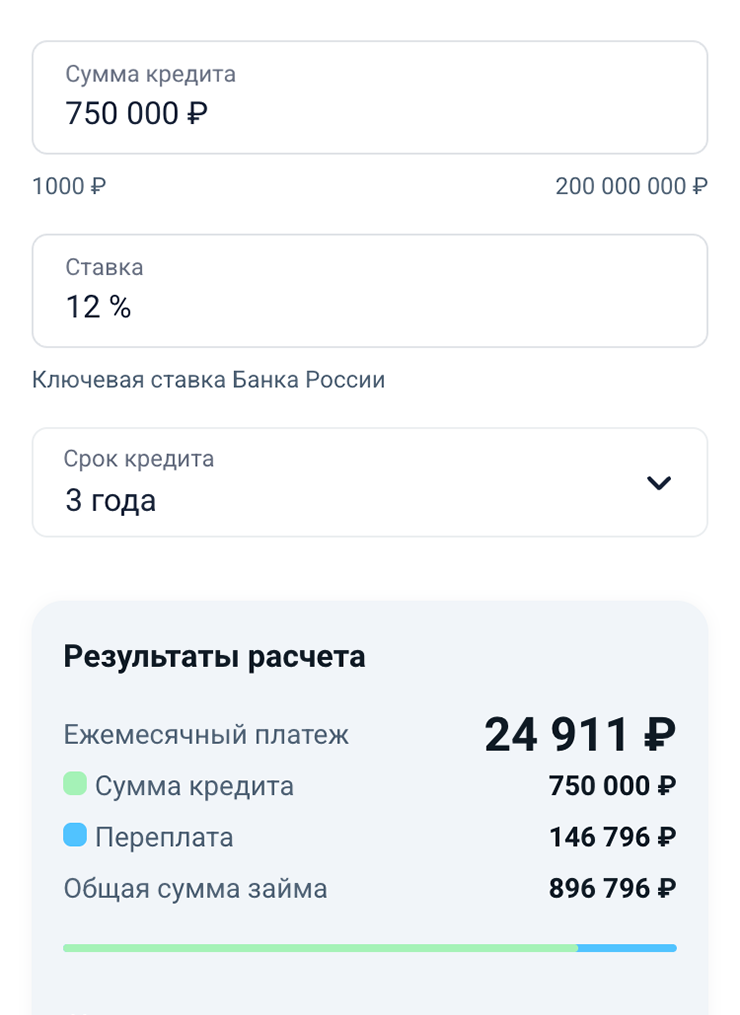Select the overpayment amount 146 796 ₽
This screenshot has width=740, height=1015.
[612, 837]
